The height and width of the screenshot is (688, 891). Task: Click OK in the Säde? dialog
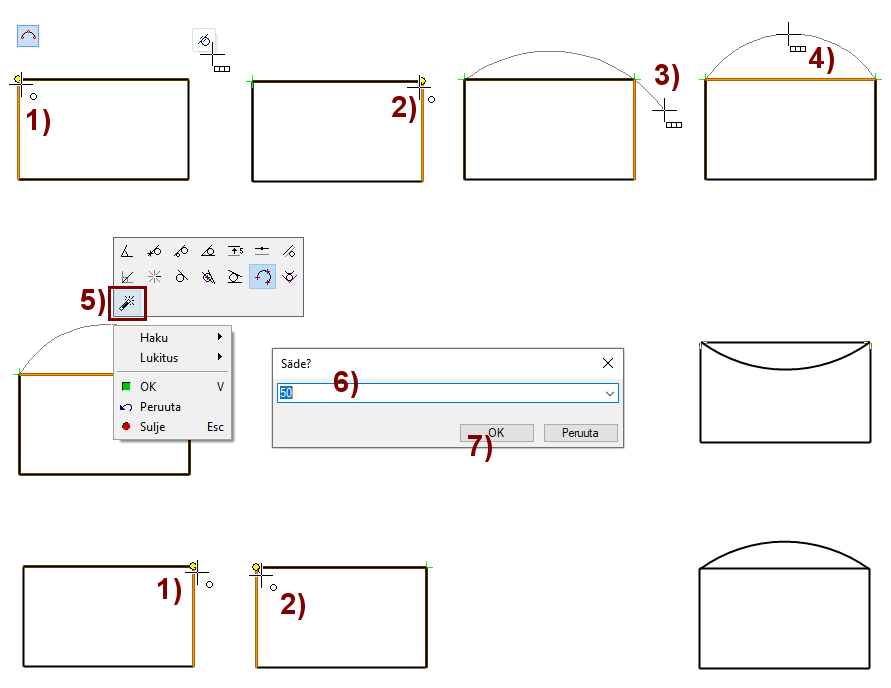pos(497,432)
